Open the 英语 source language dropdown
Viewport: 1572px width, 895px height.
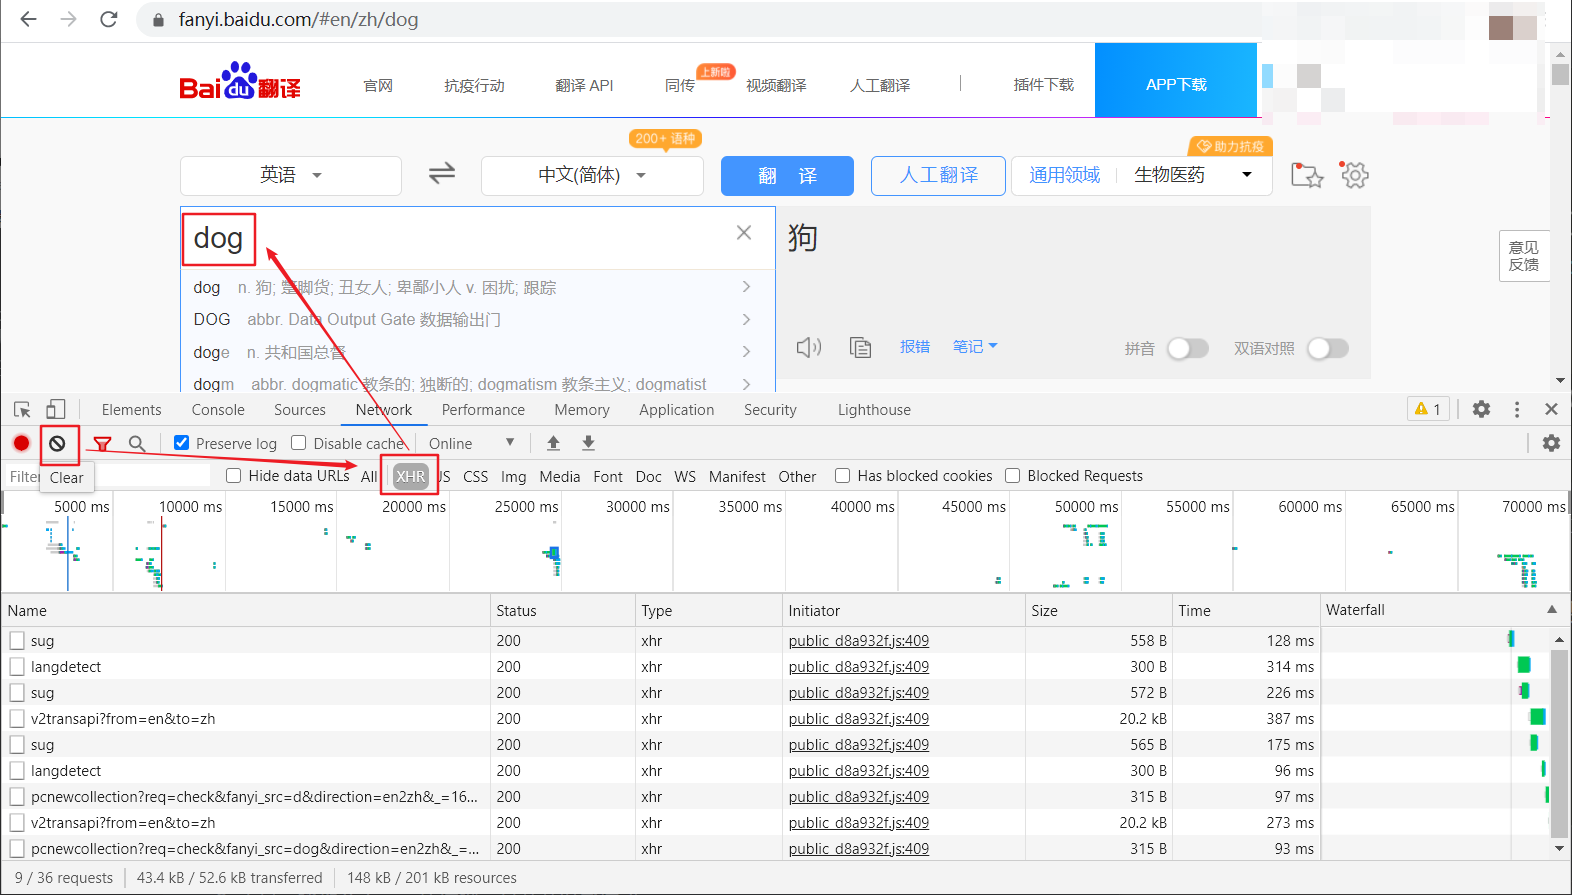[291, 176]
